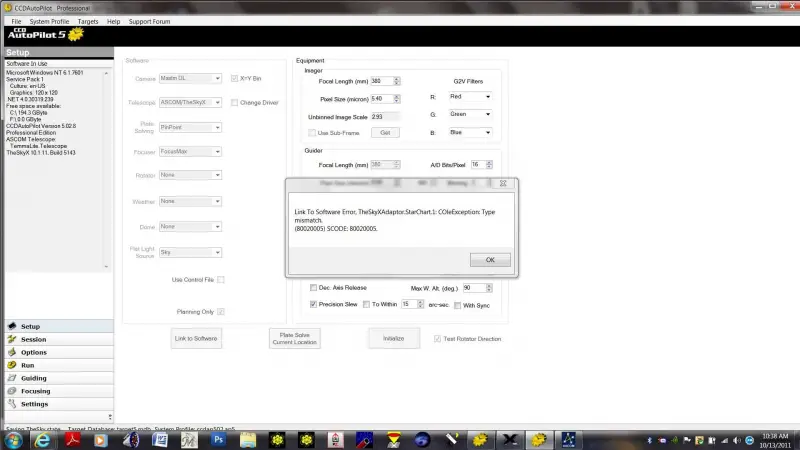Open the File menu
800x450 pixels.
click(16, 21)
